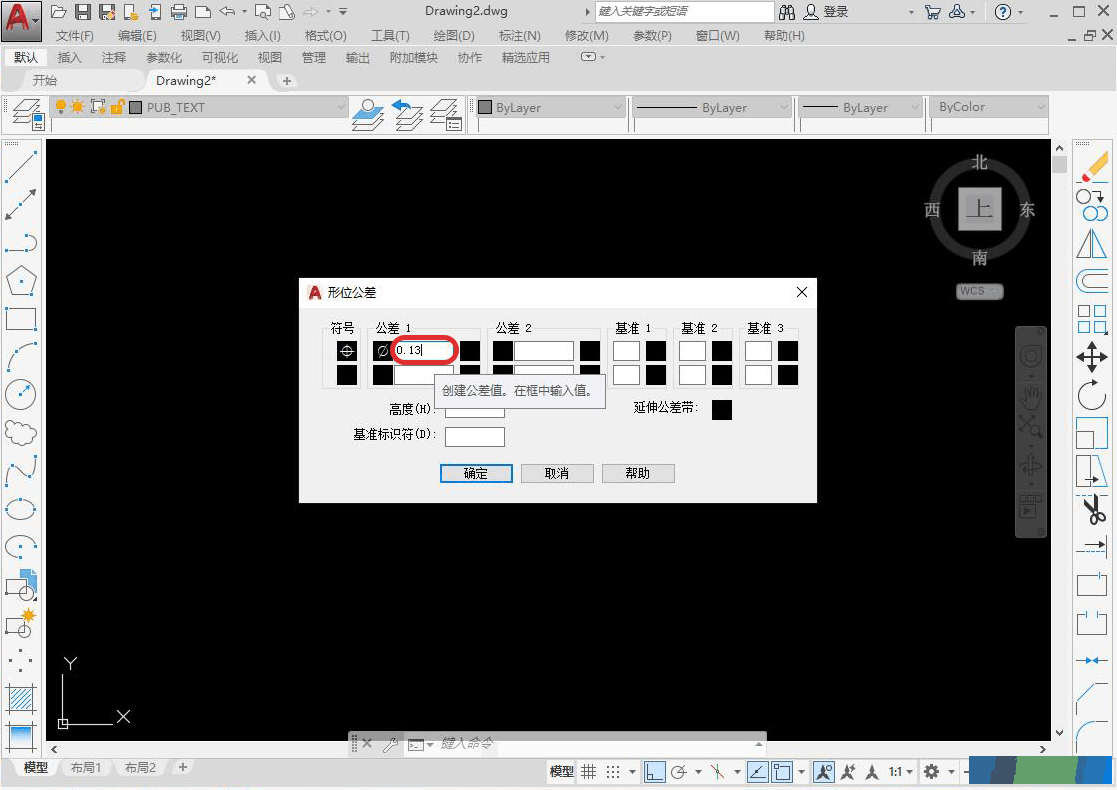Select the Circle tool

tap(21, 394)
